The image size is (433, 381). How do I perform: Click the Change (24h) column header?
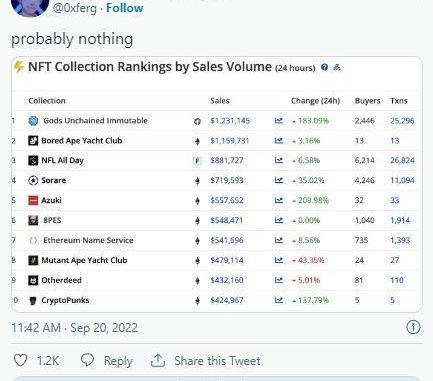click(315, 101)
